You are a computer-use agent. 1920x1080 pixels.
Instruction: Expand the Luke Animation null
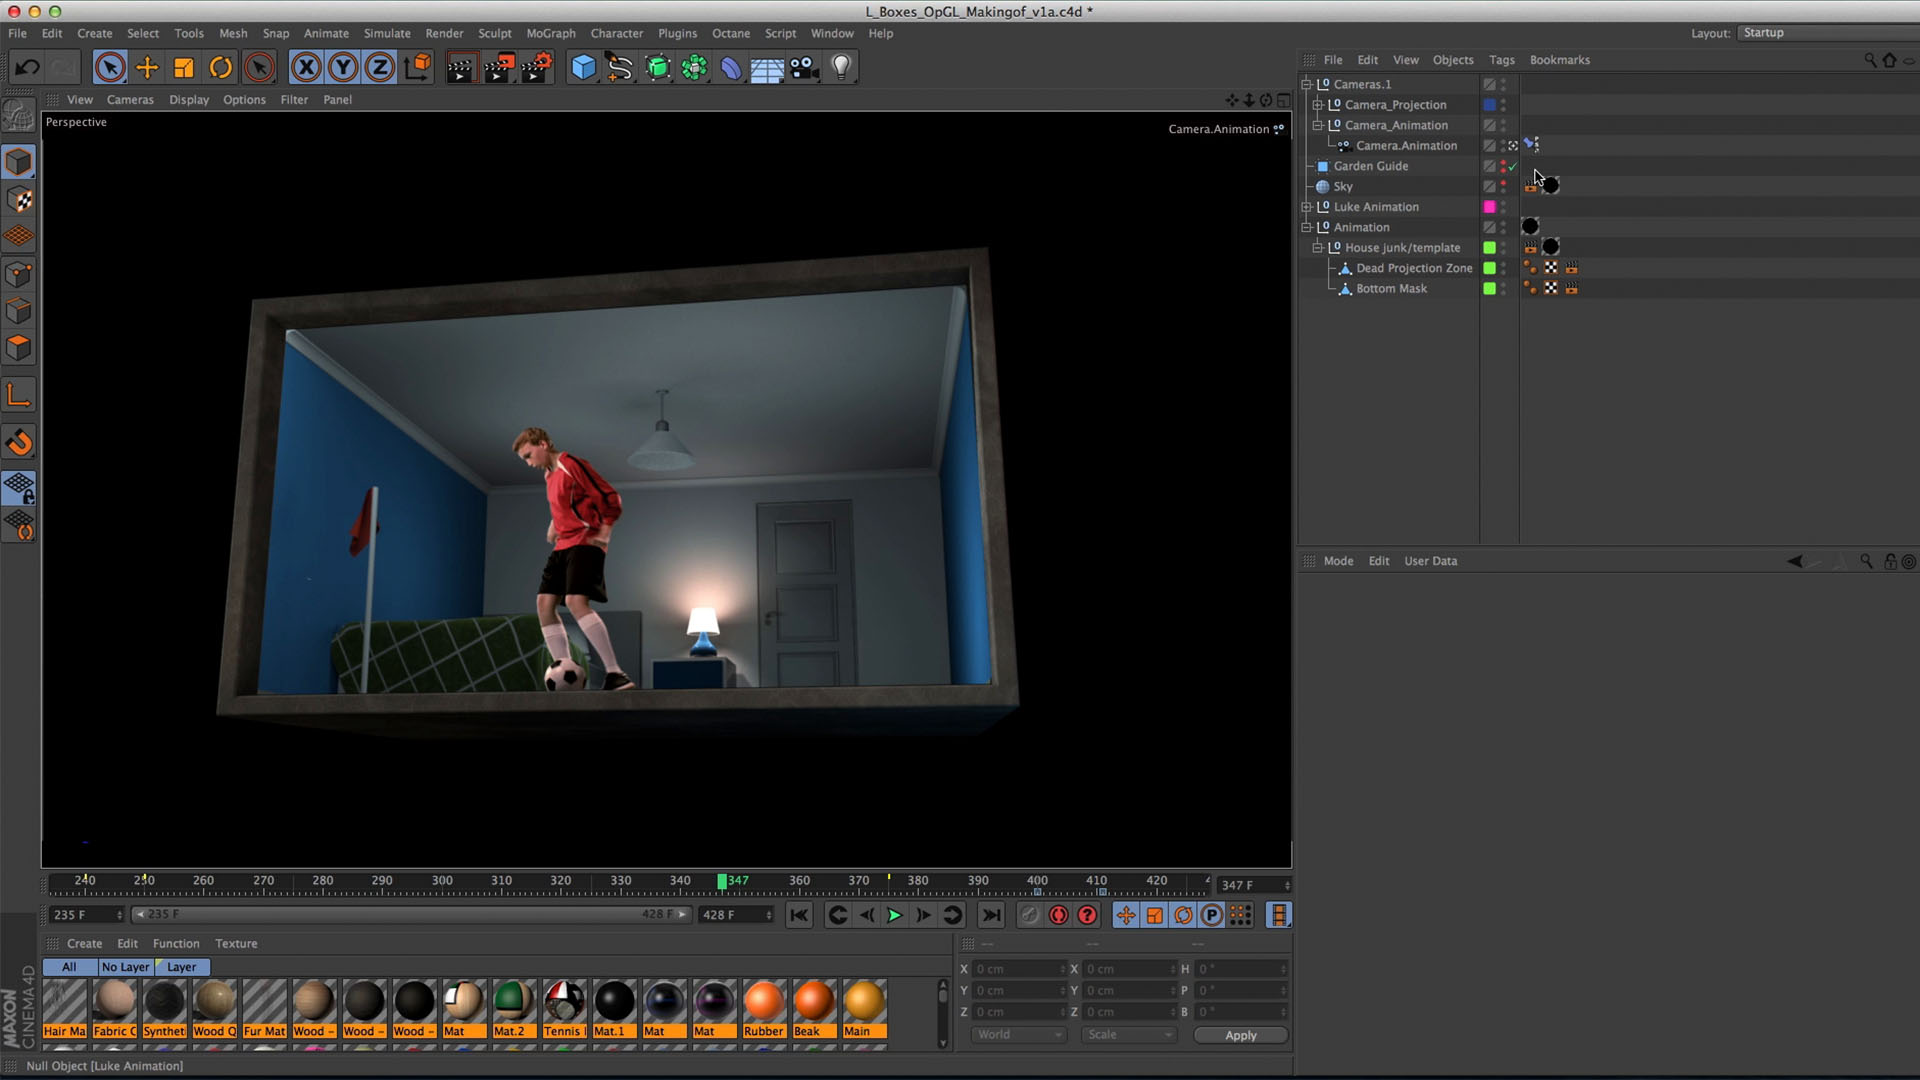coord(1306,207)
